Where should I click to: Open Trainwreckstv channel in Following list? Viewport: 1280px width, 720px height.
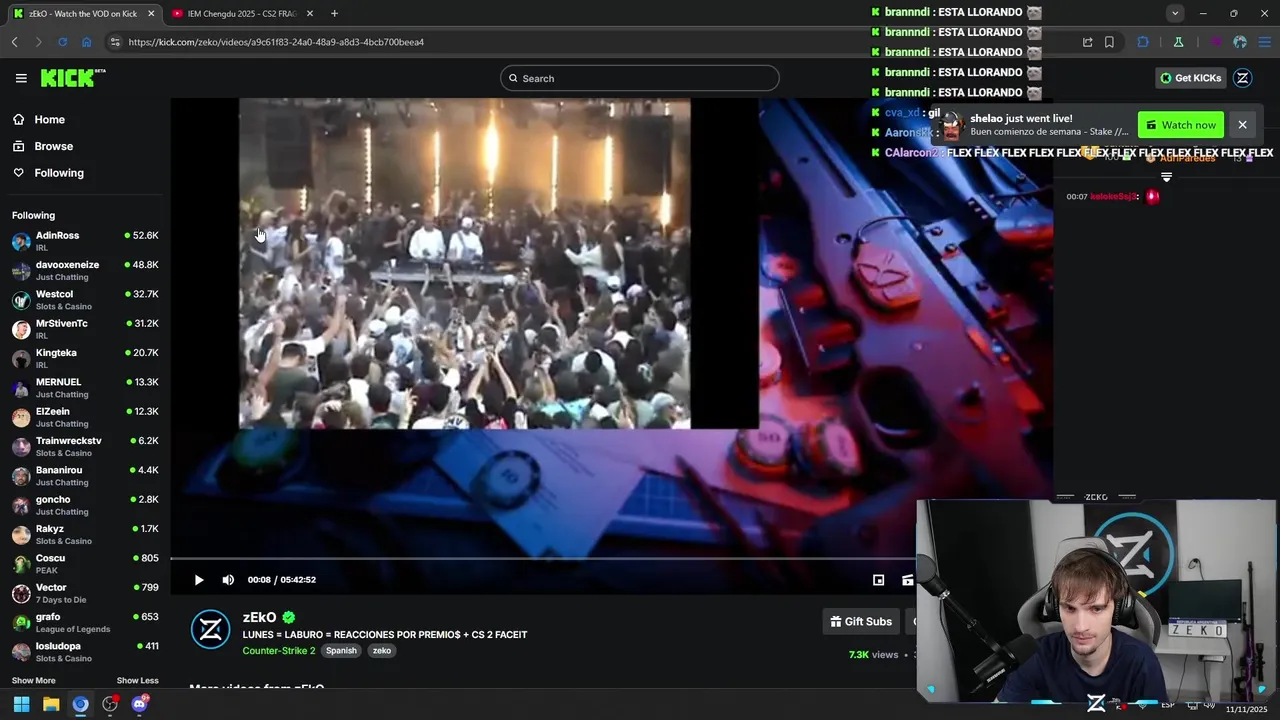click(85, 447)
